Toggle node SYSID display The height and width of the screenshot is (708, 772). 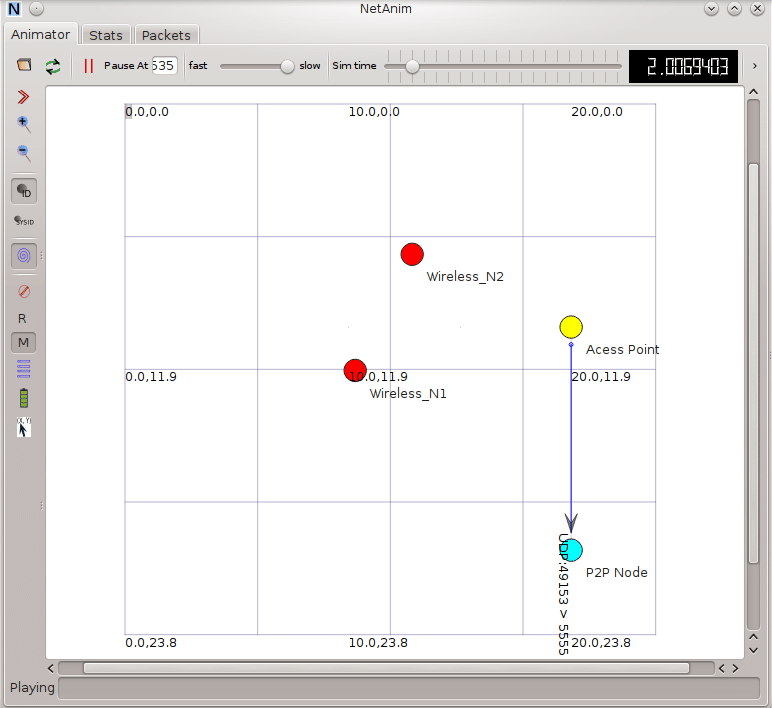24,221
